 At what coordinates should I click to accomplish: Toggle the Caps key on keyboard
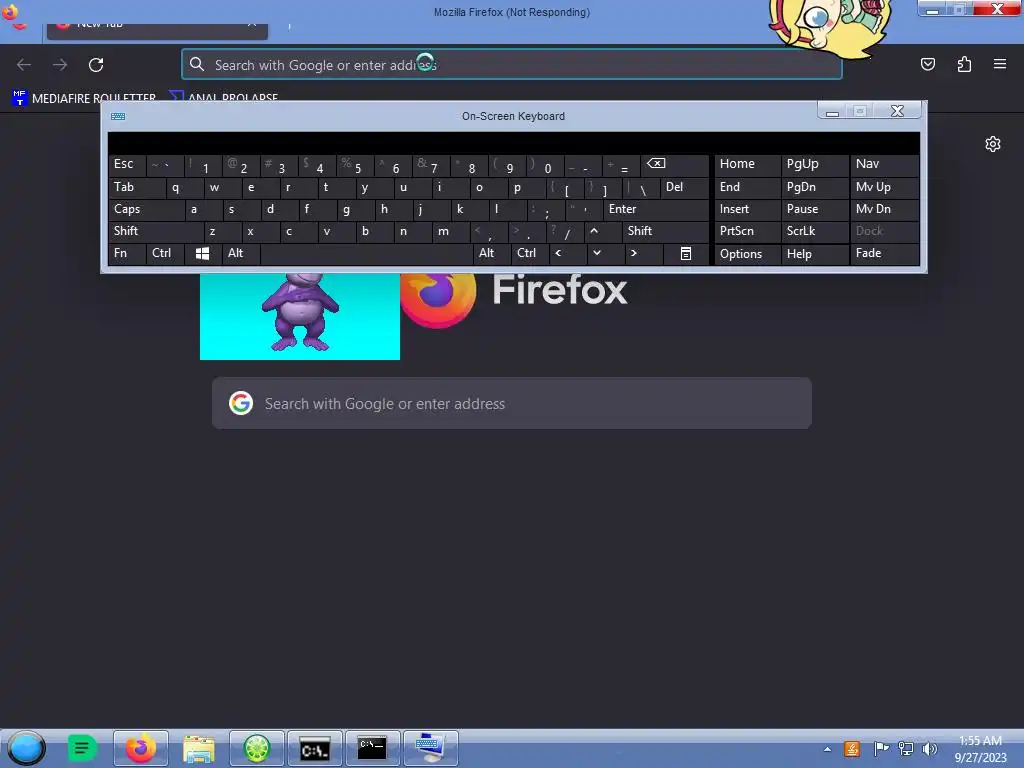[146, 210]
